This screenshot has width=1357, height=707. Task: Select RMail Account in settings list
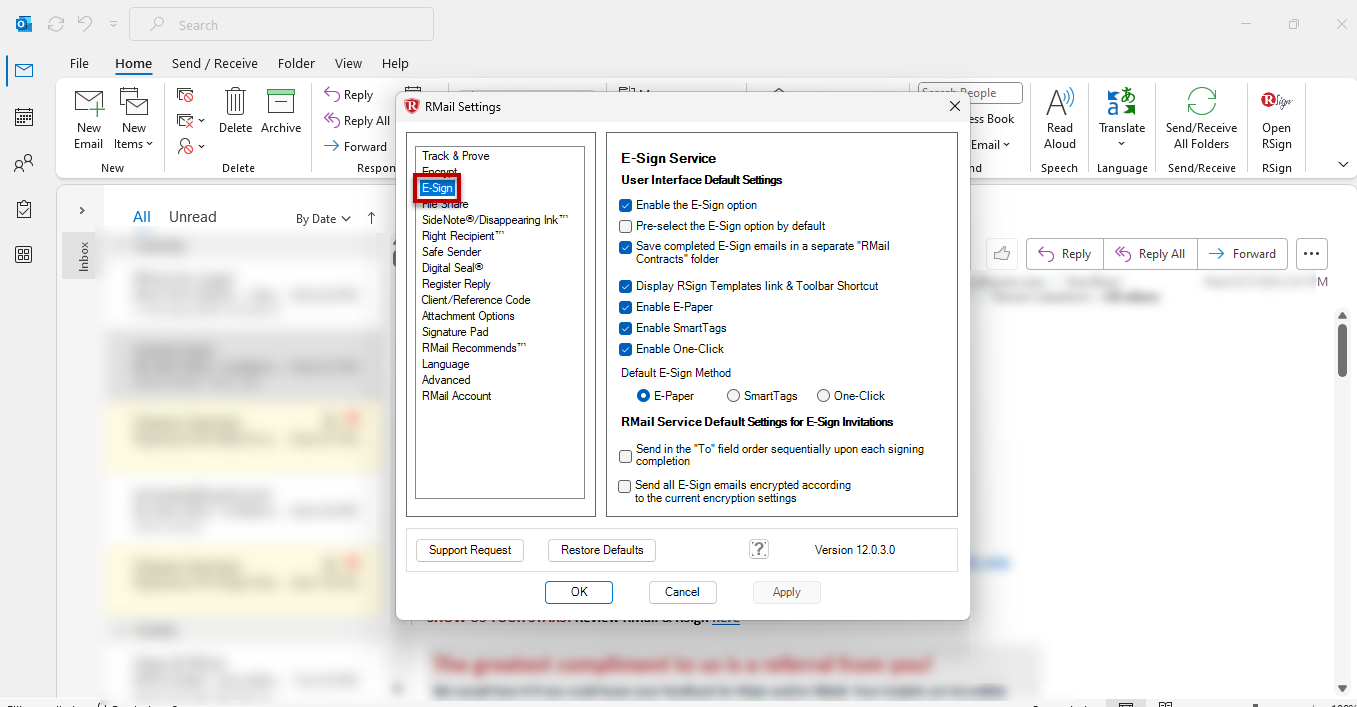coord(457,396)
